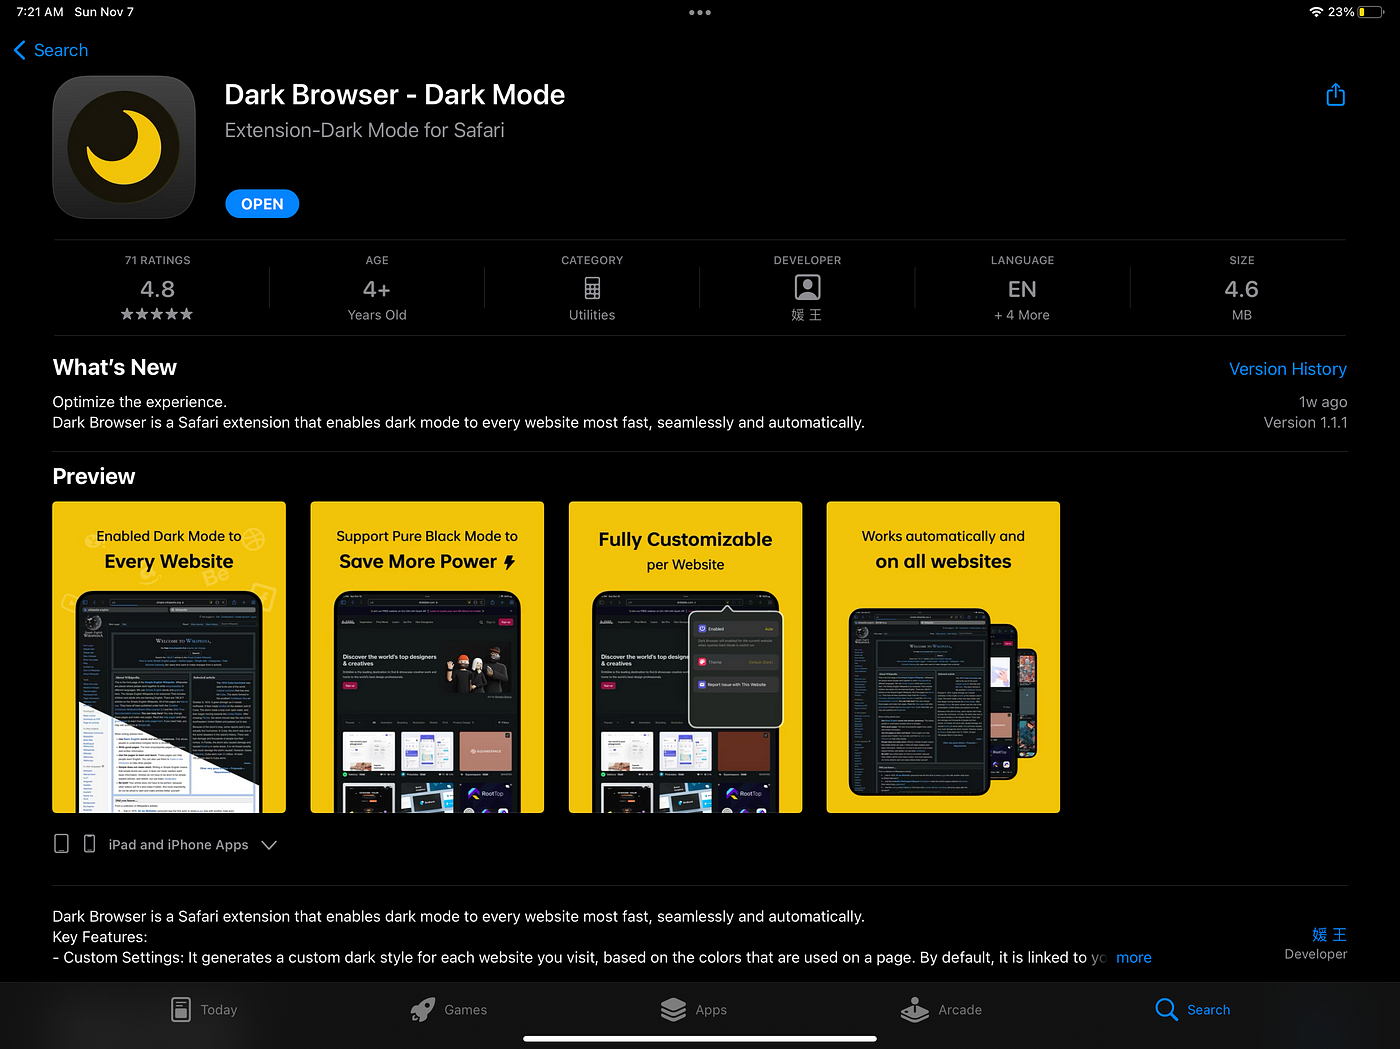Open the Dark Browser app icon
This screenshot has width=1400, height=1049.
pyautogui.click(x=124, y=147)
